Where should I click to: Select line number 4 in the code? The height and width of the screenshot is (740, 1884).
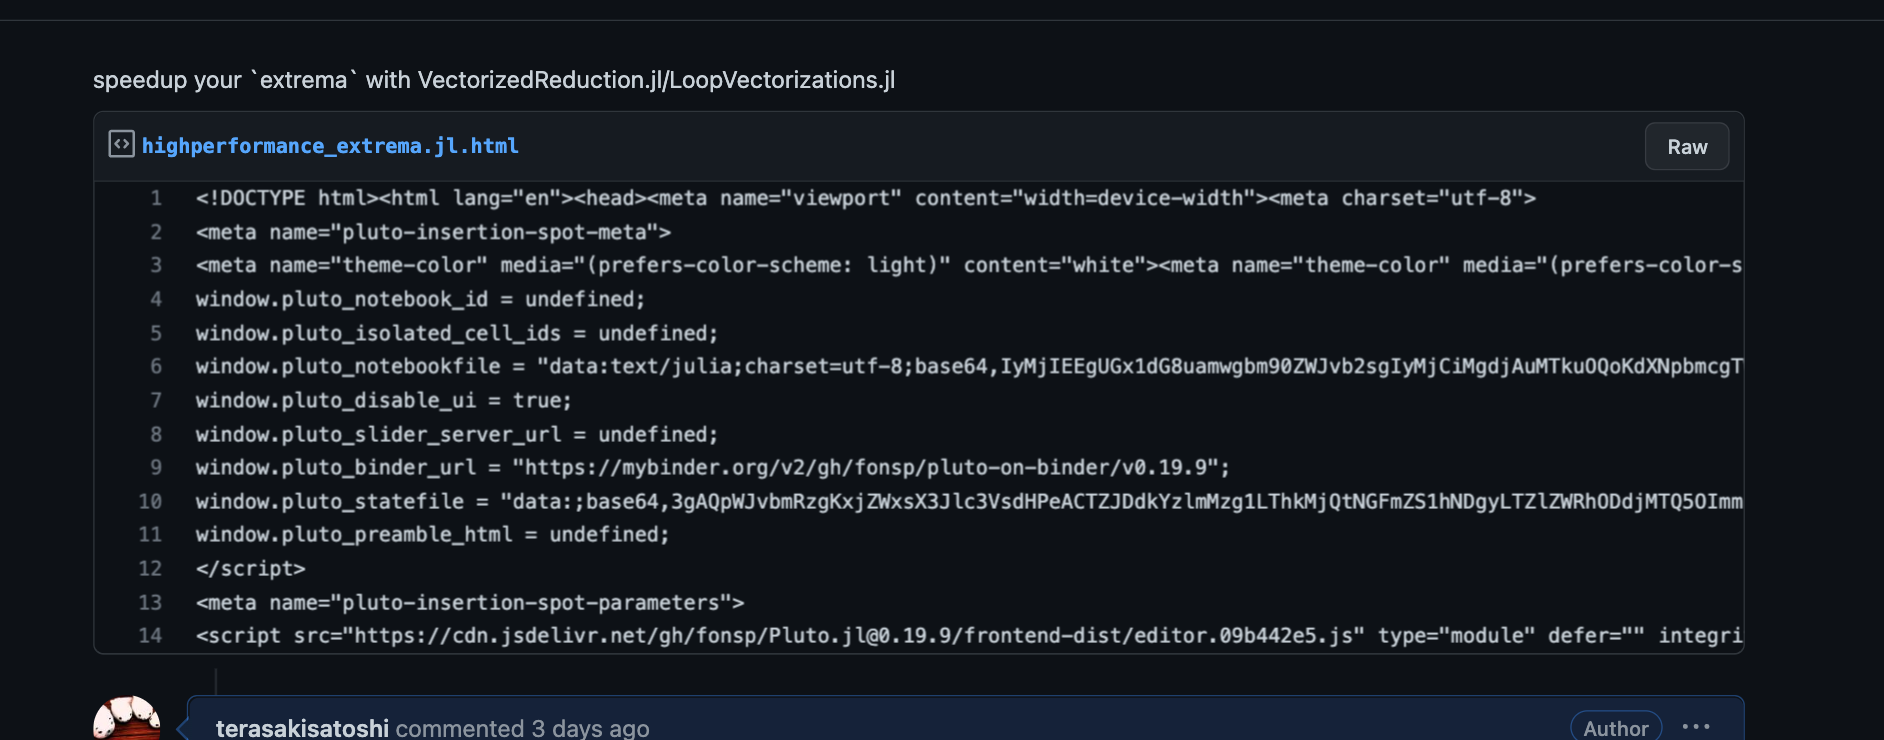(156, 299)
